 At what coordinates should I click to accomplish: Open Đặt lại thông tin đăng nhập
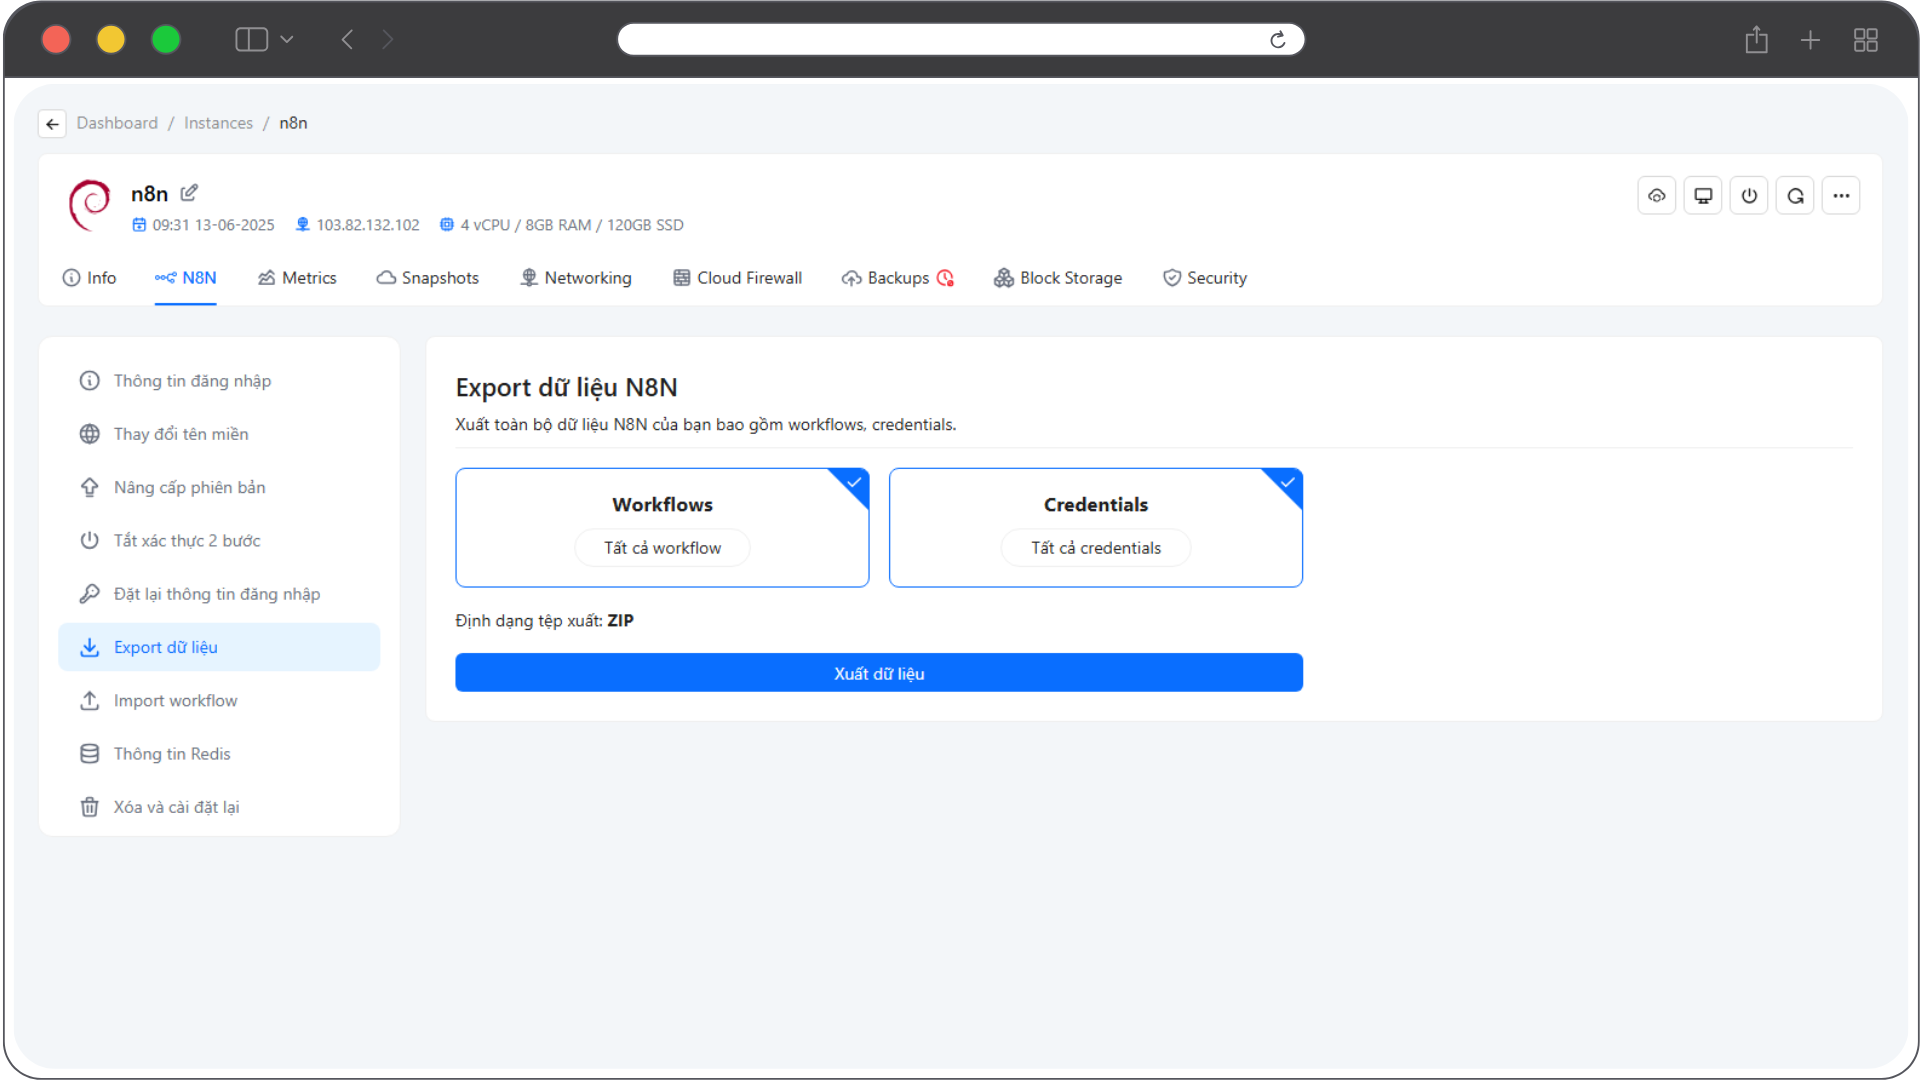tap(219, 594)
